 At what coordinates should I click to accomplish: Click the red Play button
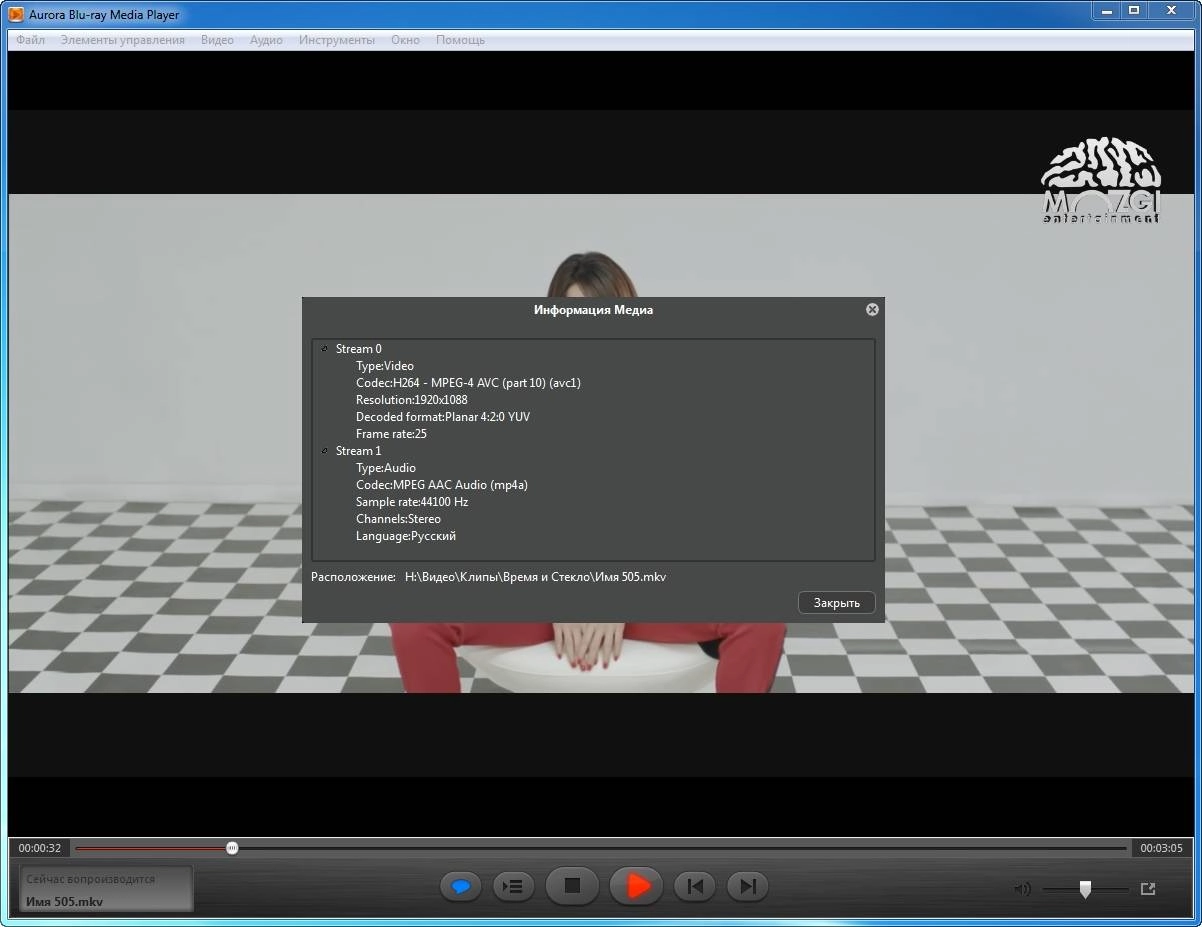(637, 886)
